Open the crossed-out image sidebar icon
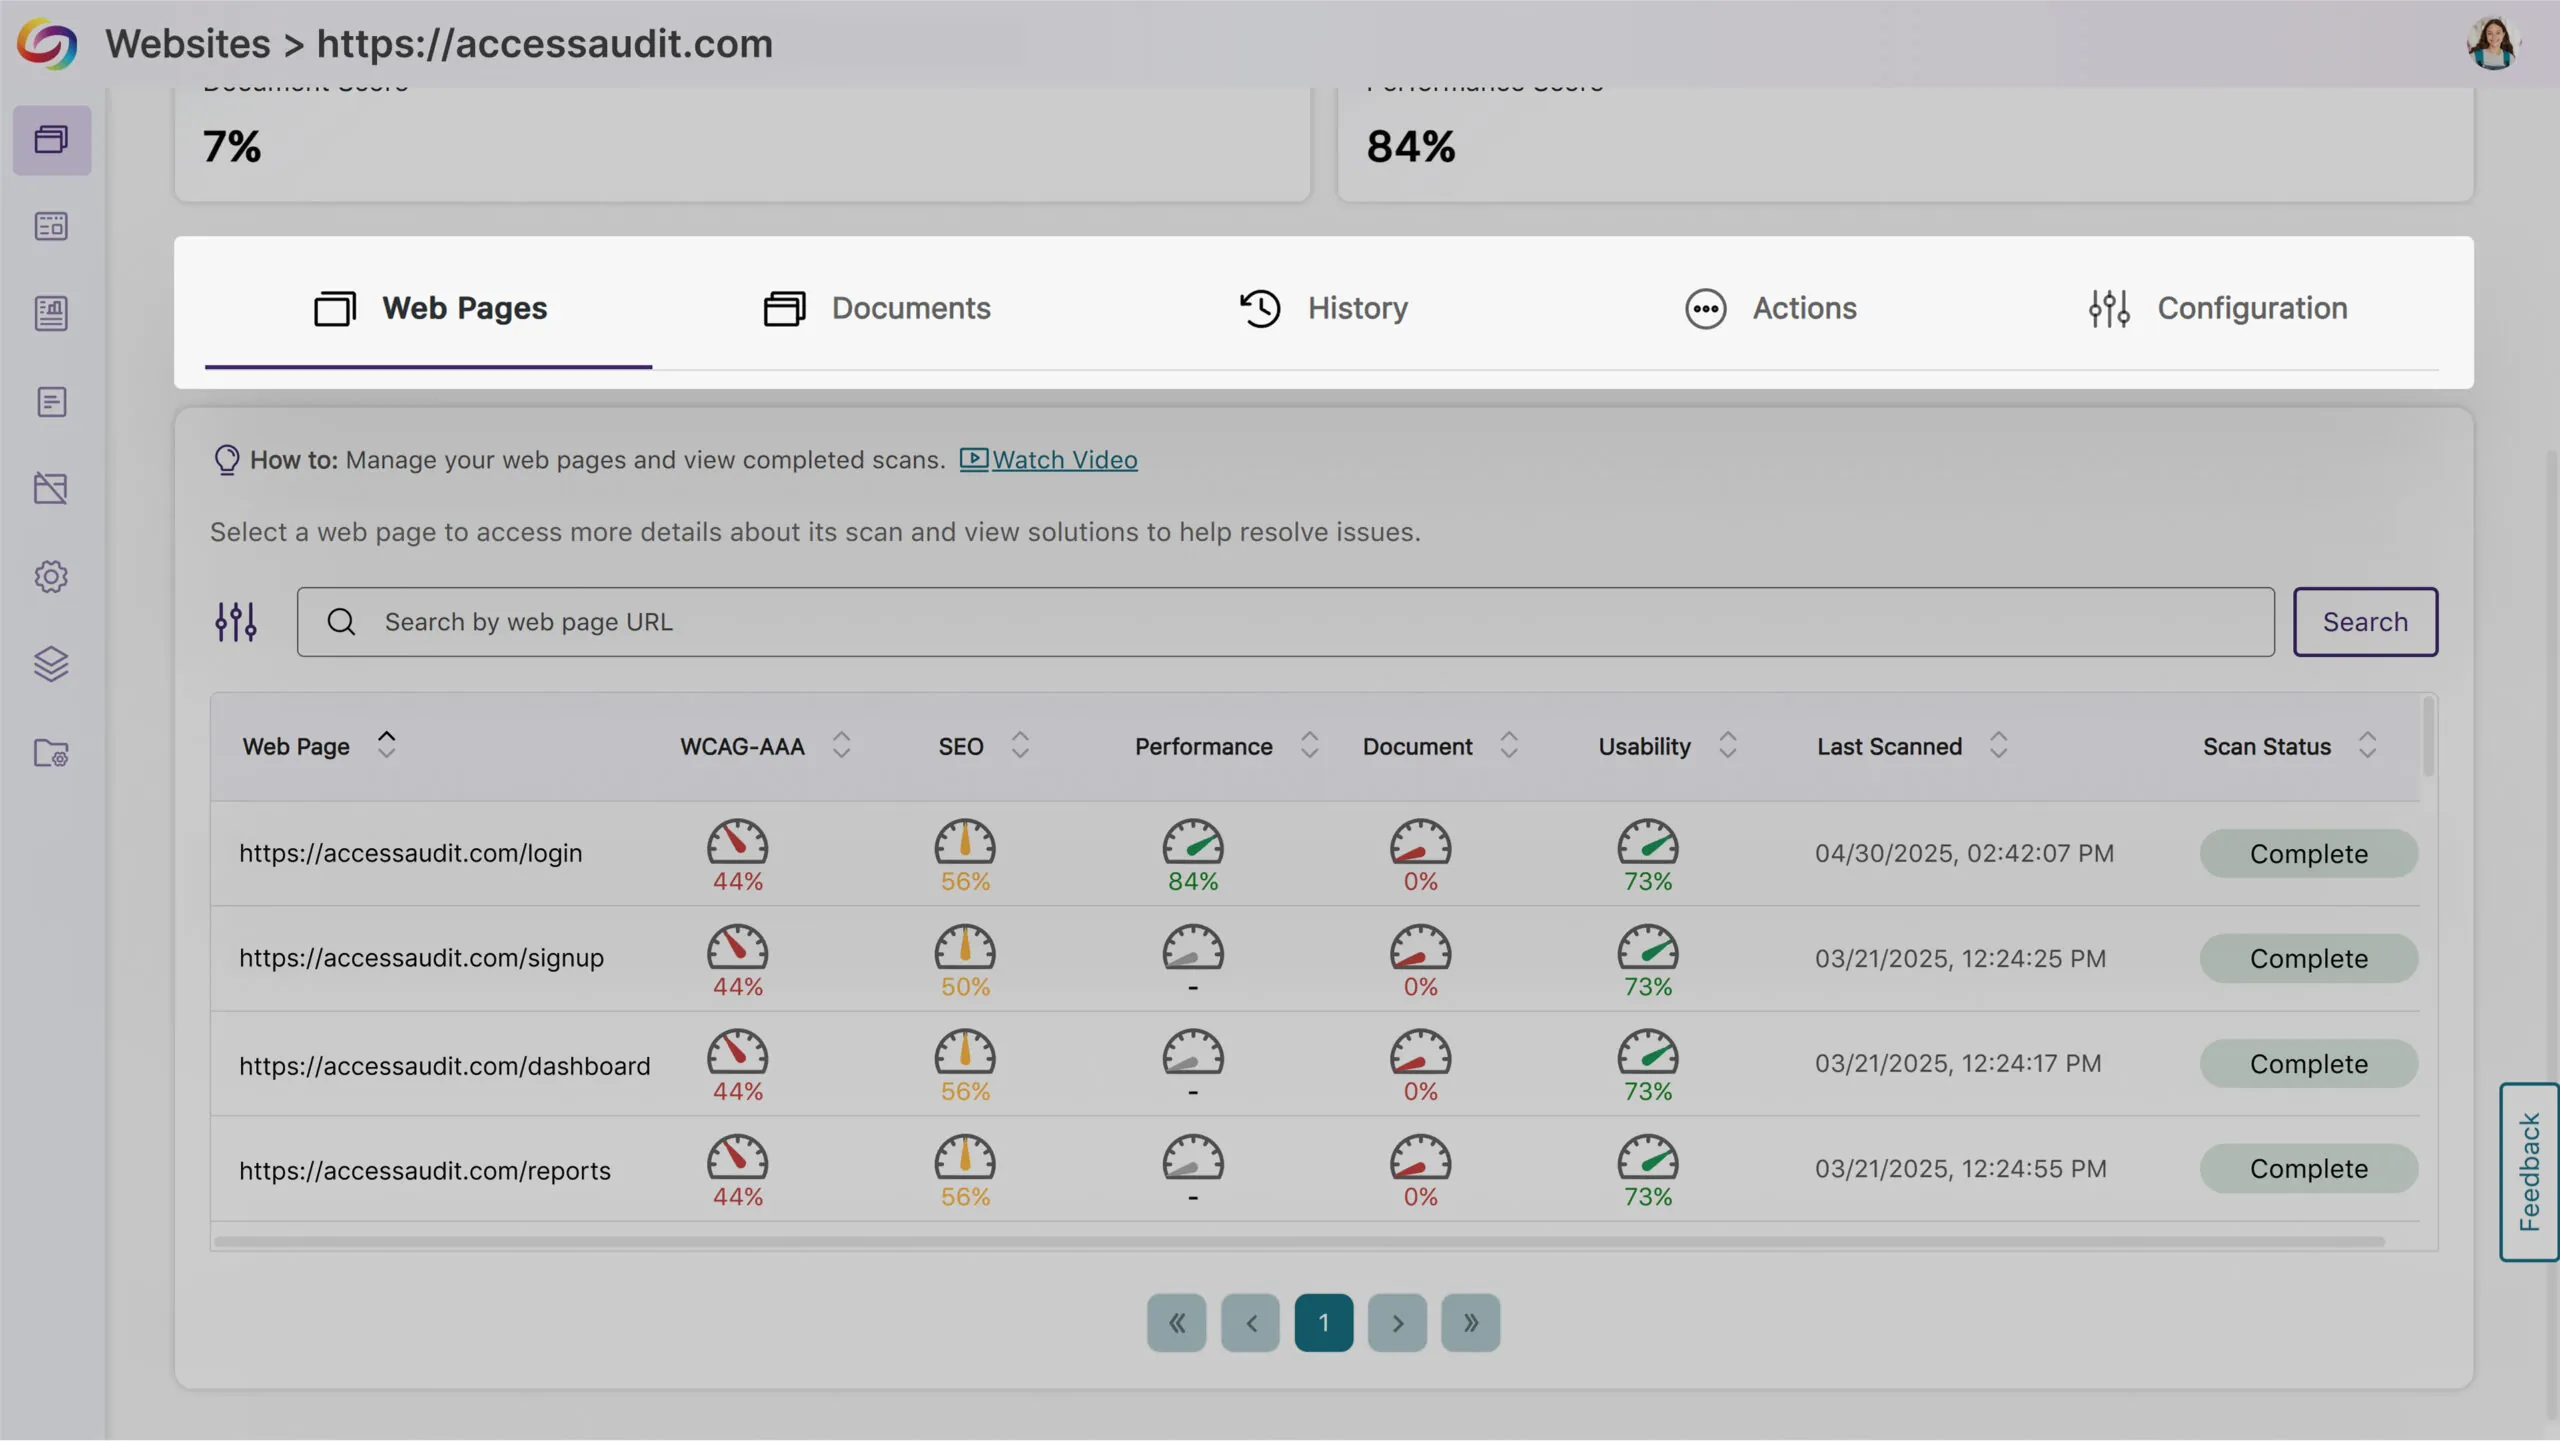 [x=51, y=489]
